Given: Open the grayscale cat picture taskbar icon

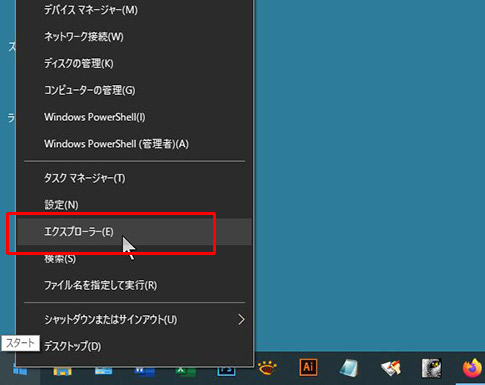Looking at the screenshot, I should (x=431, y=368).
